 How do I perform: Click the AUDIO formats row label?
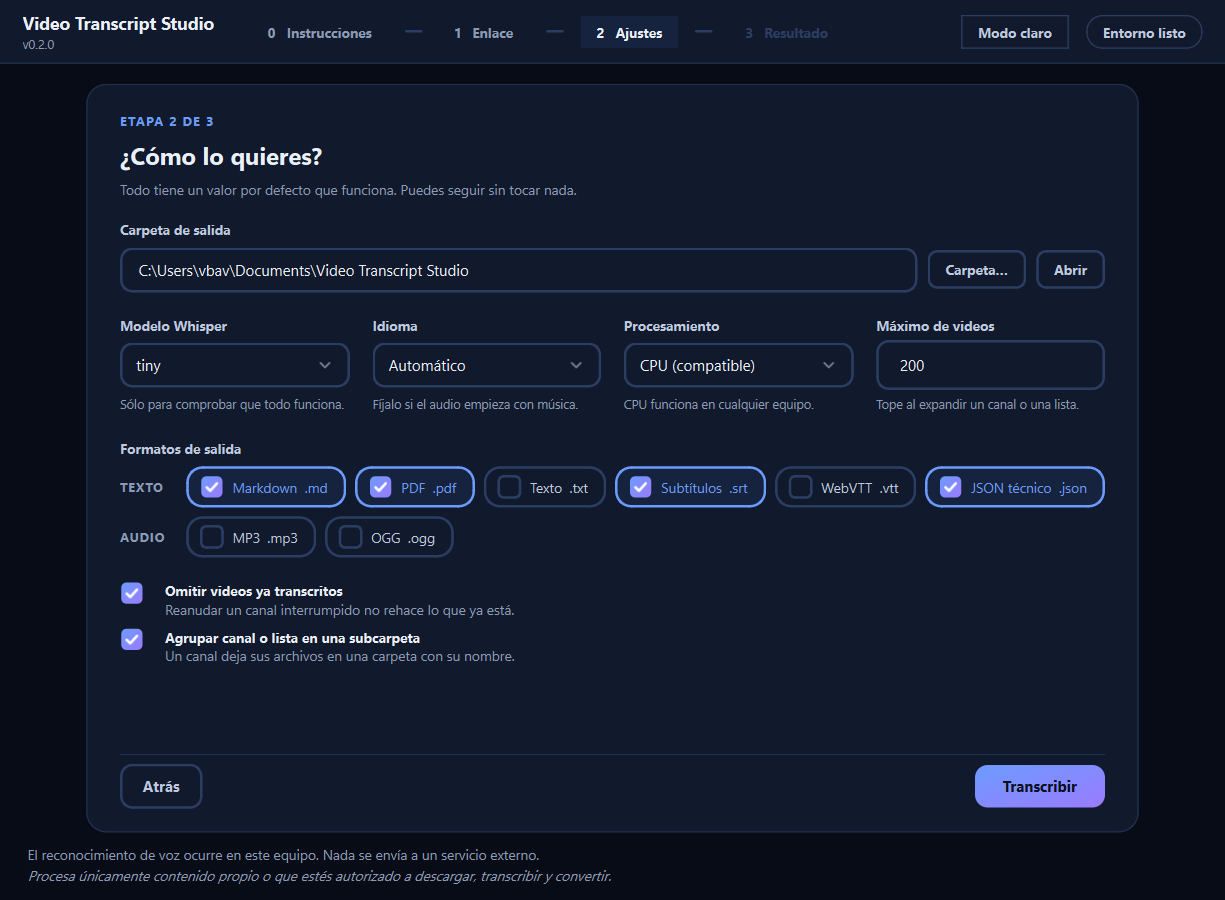pyautogui.click(x=143, y=538)
